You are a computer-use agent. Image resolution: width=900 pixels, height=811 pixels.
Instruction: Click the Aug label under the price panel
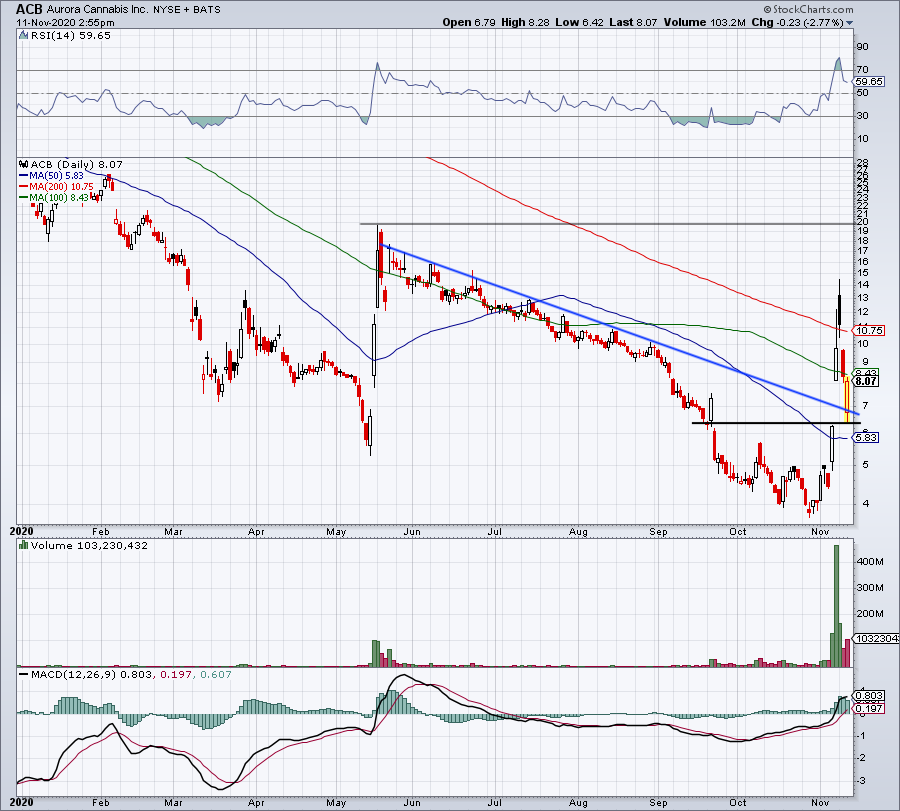click(578, 531)
